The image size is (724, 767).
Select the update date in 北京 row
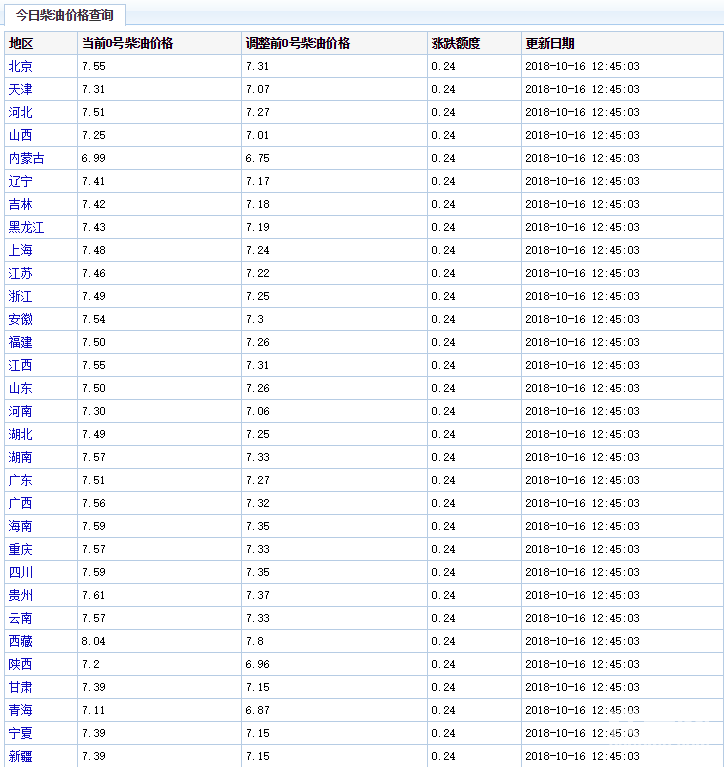(x=582, y=66)
